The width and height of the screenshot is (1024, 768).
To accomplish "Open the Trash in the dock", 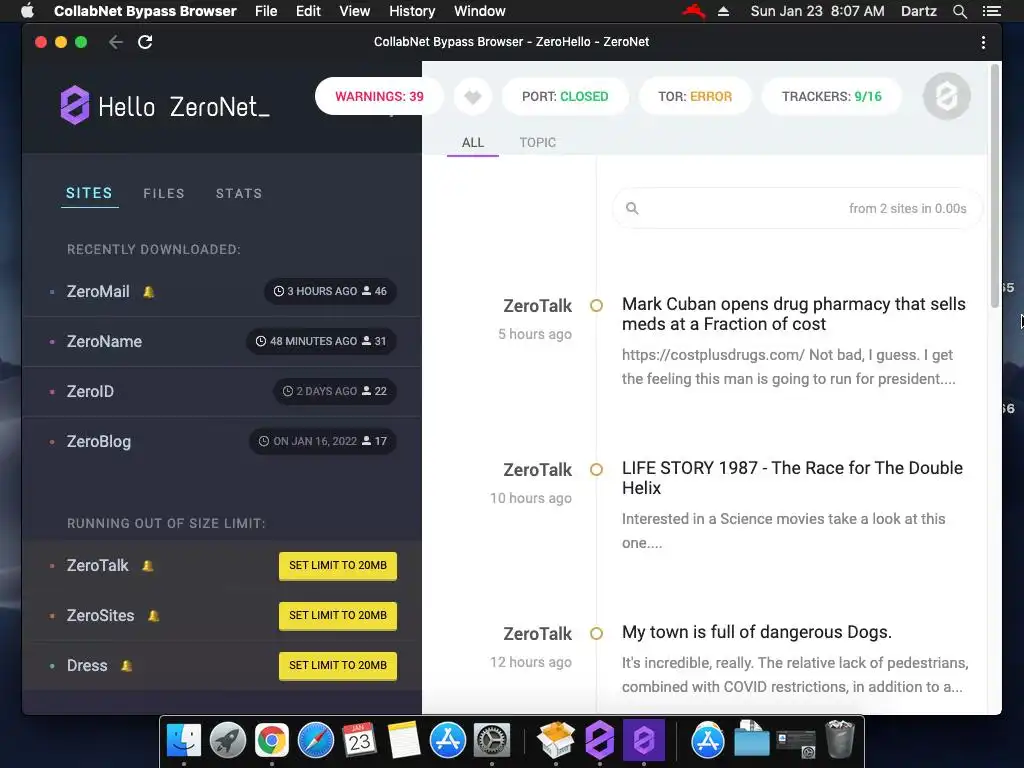I will click(x=839, y=741).
